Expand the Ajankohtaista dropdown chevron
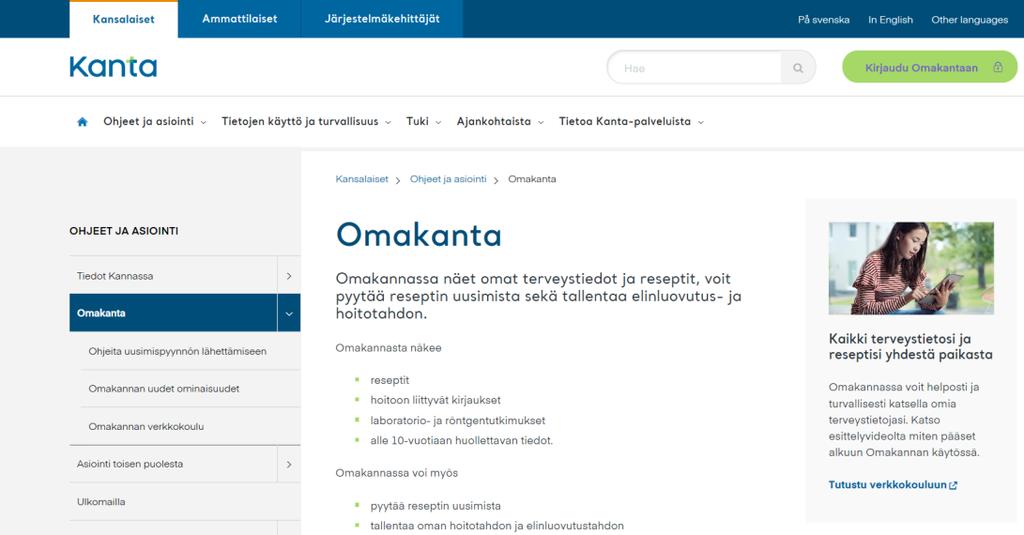Image resolution: width=1024 pixels, height=535 pixels. (541, 122)
